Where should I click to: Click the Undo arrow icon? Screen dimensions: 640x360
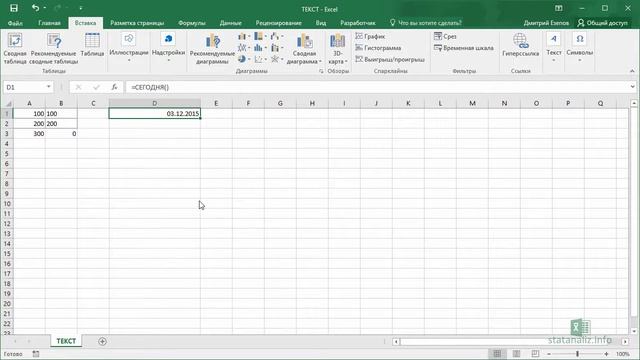36,8
